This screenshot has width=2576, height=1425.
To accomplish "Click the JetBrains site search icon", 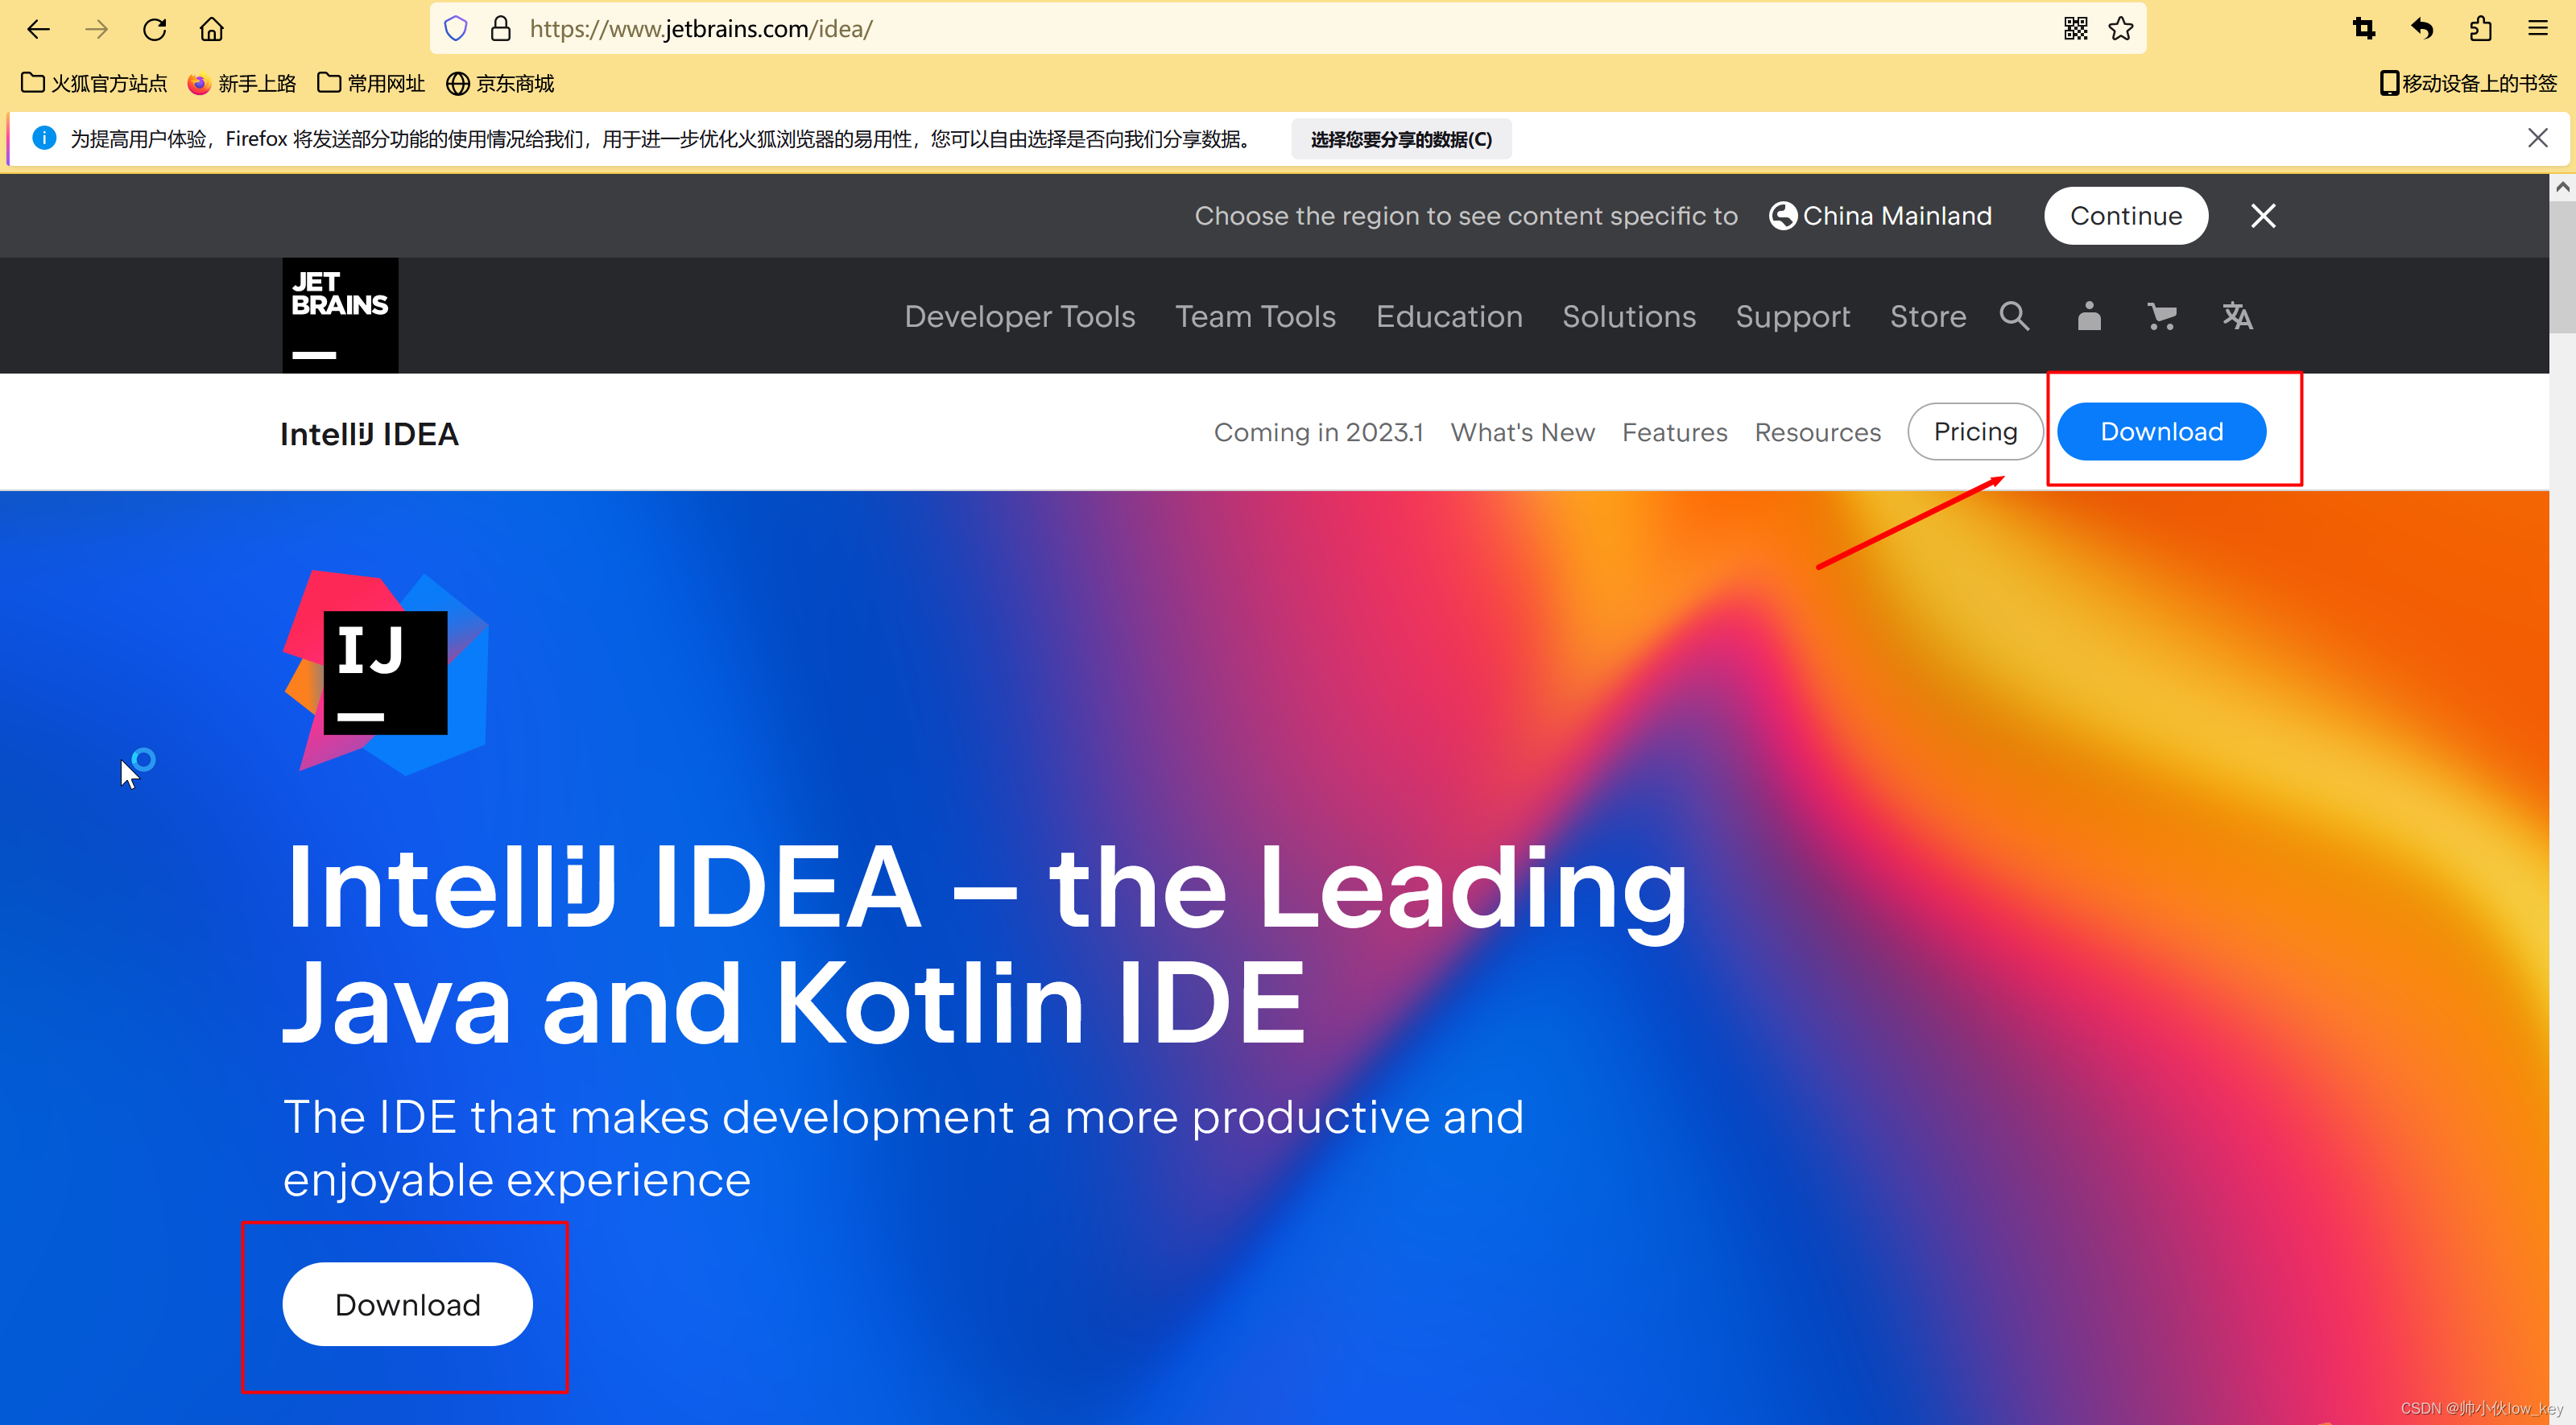I will [x=2014, y=316].
